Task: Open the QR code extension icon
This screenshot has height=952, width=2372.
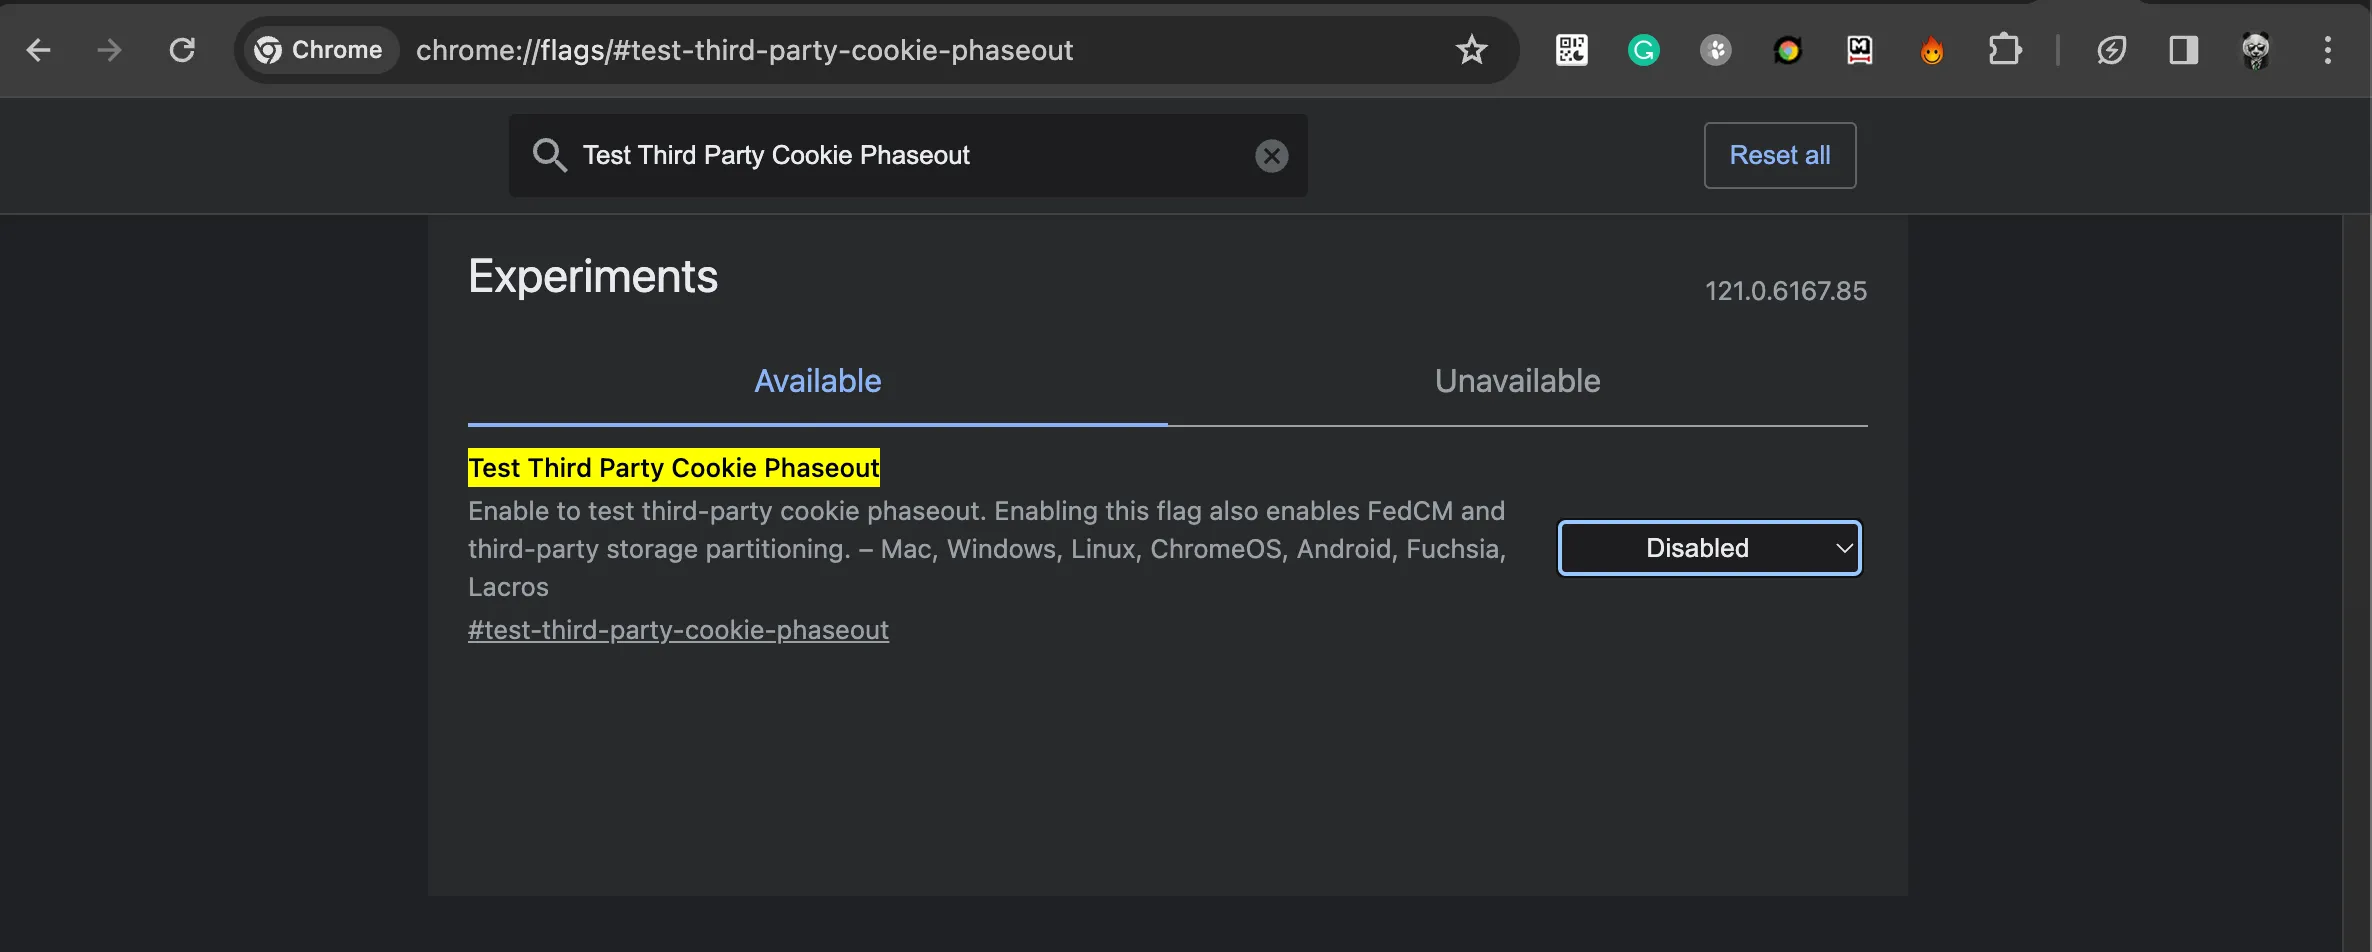Action: click(x=1571, y=50)
